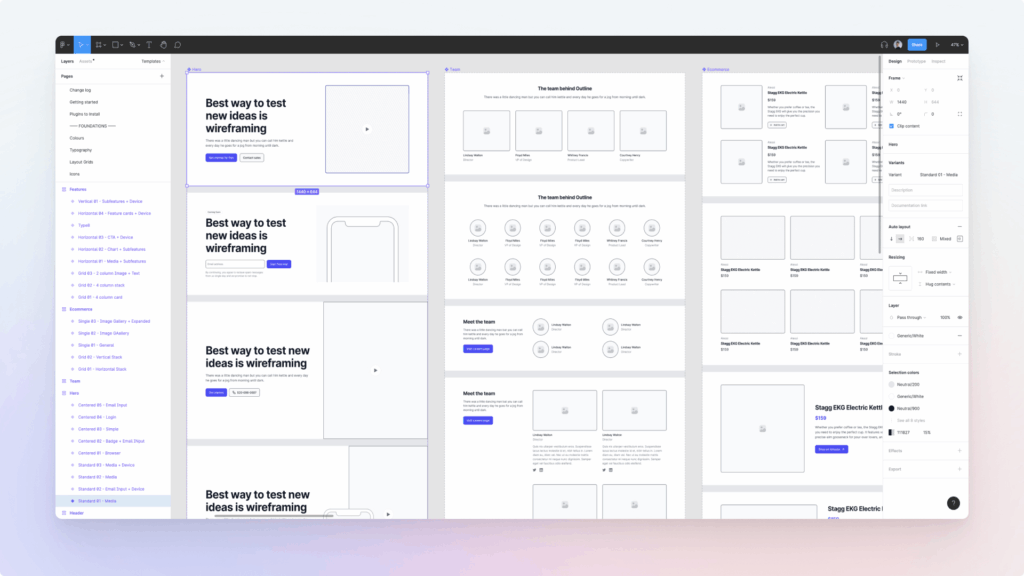Viewport: 1024px width, 576px height.
Task: Open the Change log page
Action: pyautogui.click(x=80, y=90)
